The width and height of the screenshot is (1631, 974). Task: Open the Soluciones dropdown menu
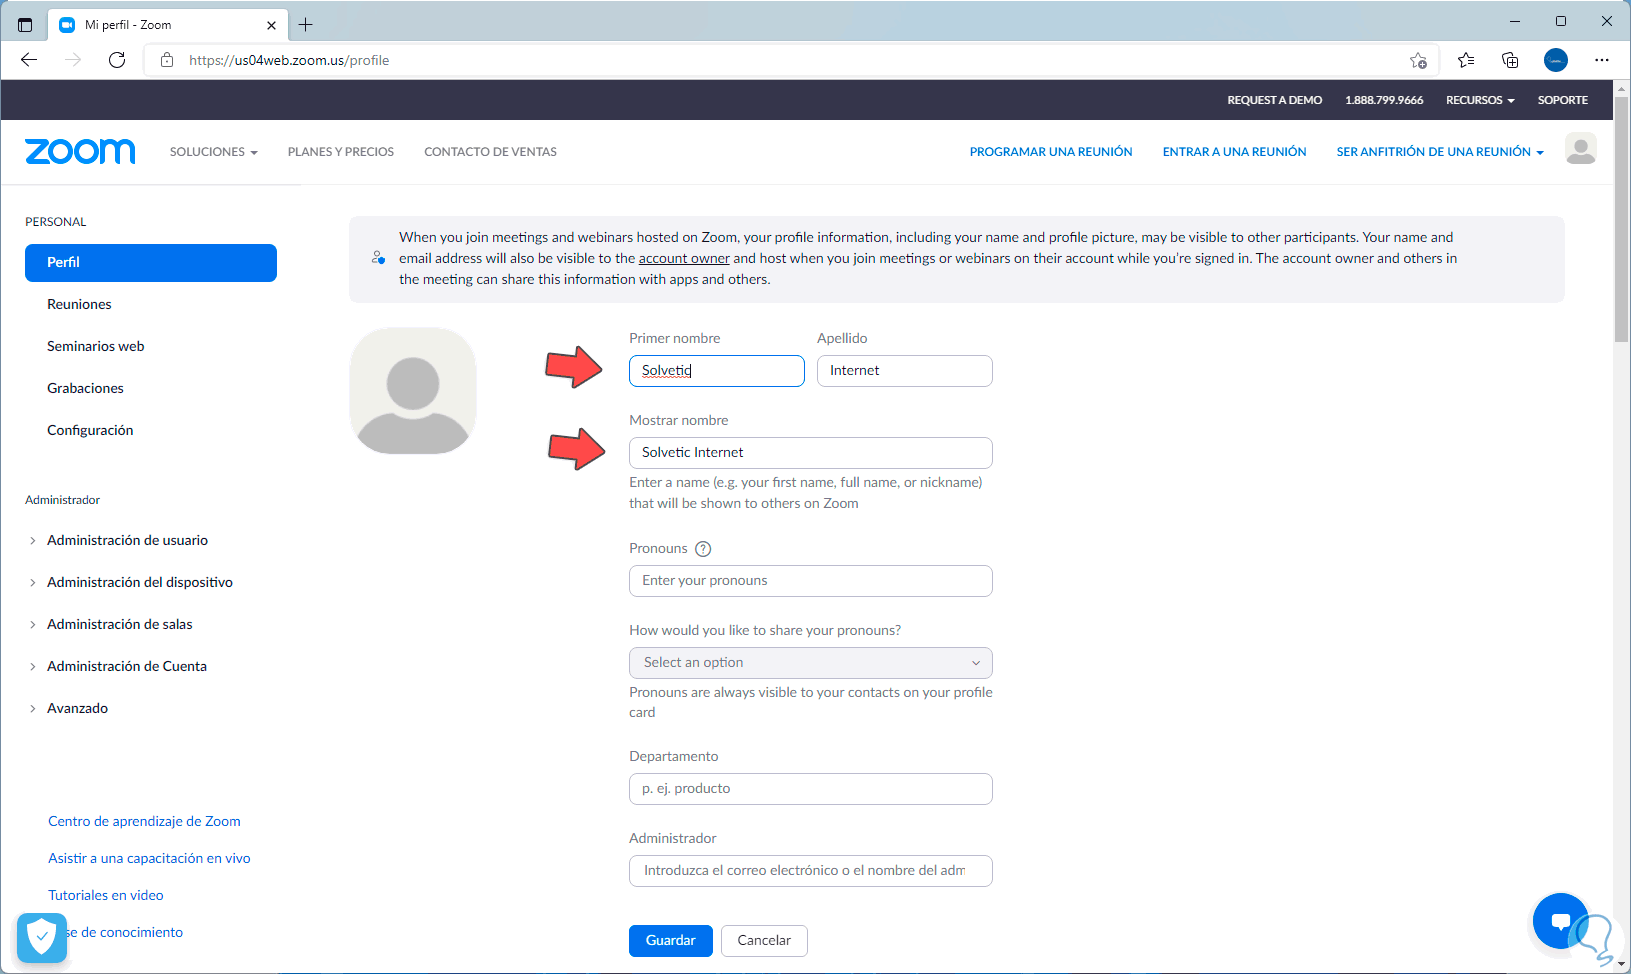(214, 152)
